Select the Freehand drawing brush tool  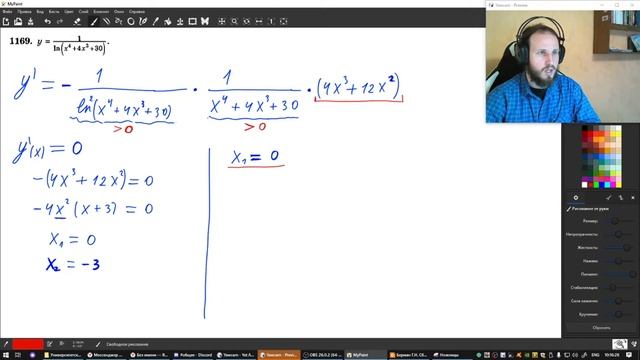(x=94, y=21)
